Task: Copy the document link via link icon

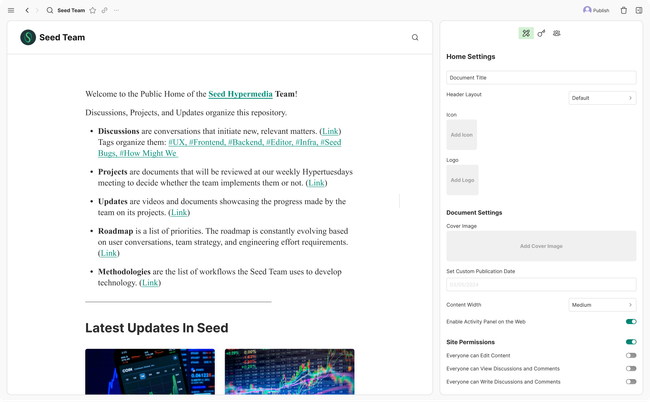Action: [x=105, y=10]
